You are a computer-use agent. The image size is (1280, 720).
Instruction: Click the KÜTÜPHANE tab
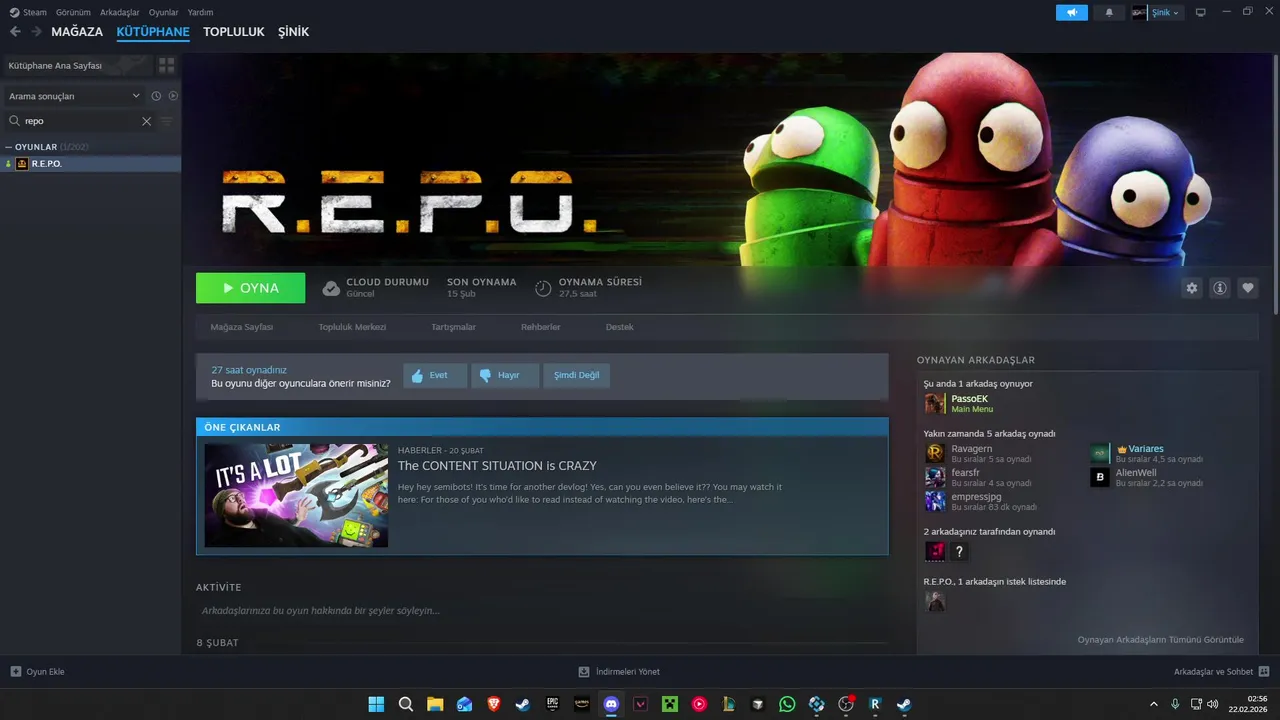click(x=153, y=32)
